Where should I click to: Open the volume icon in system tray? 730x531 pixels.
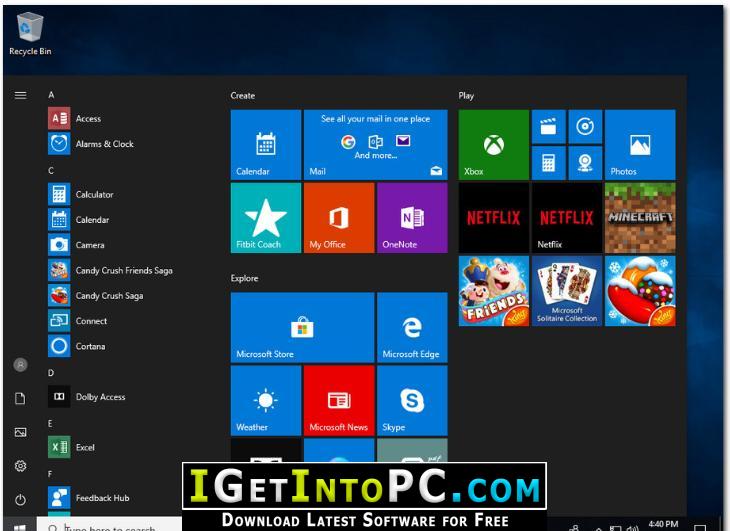[632, 528]
